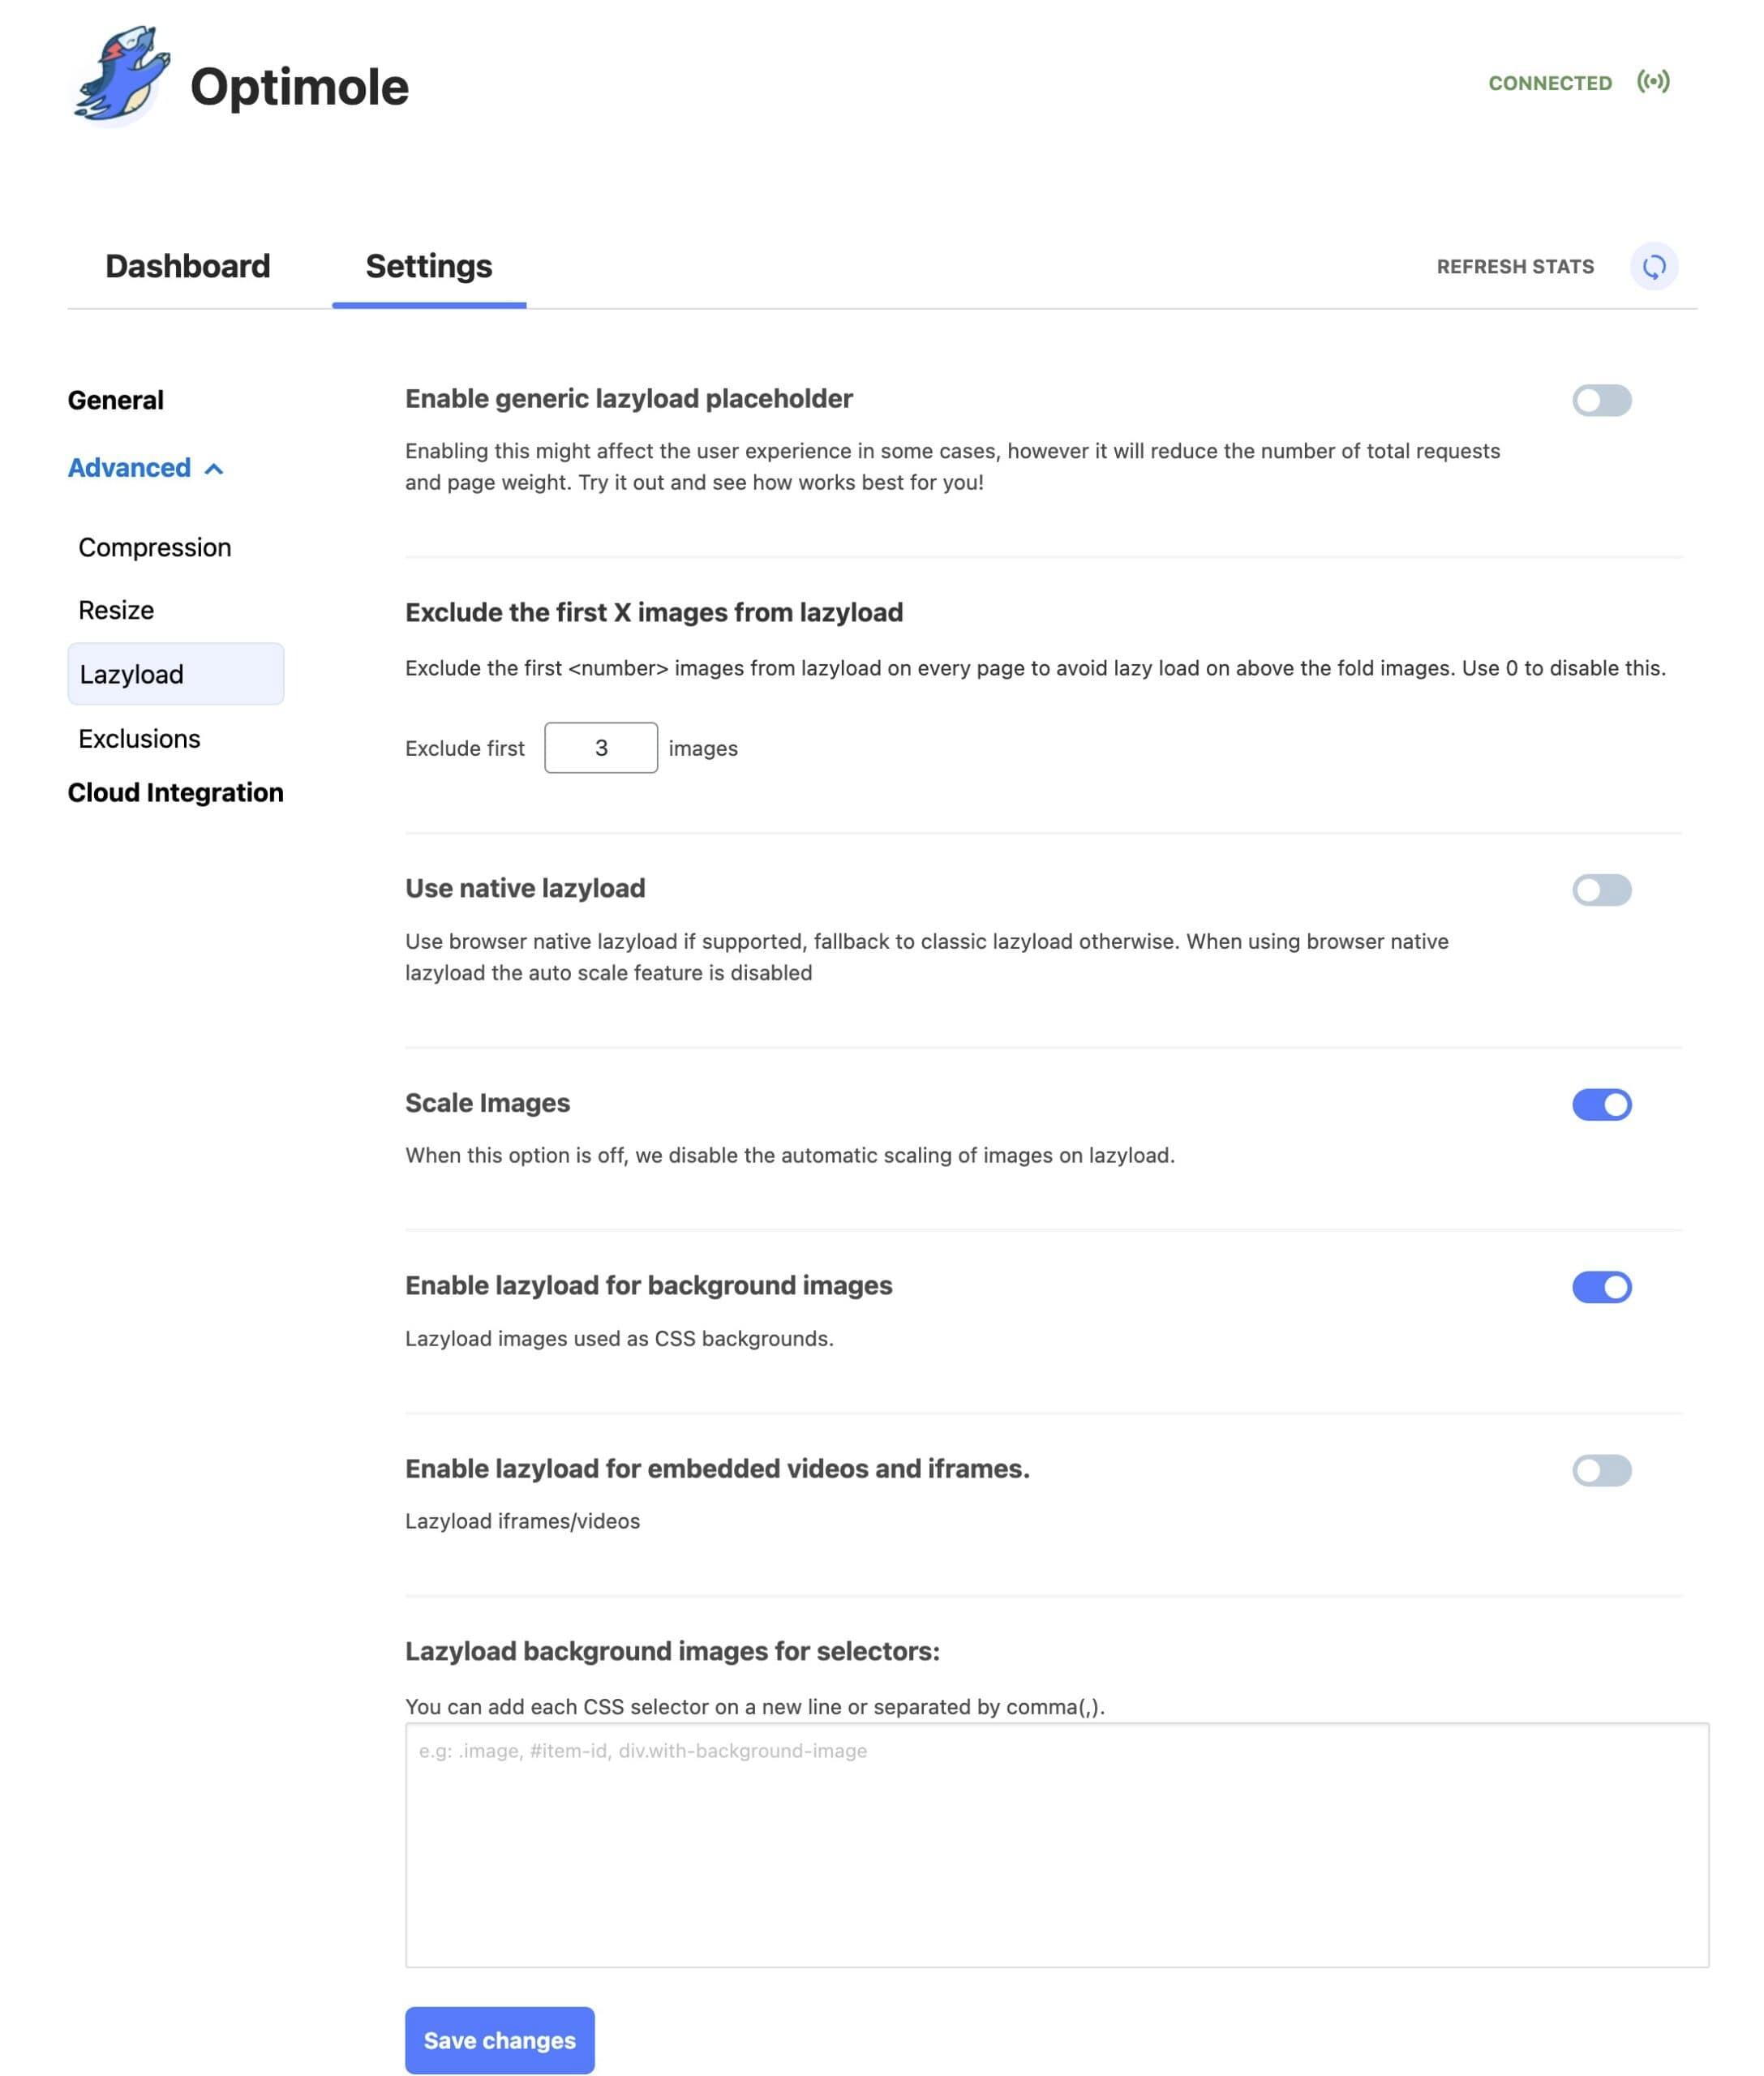Turn off lazyload for background images
Image resolution: width=1764 pixels, height=2076 pixels.
tap(1601, 1287)
